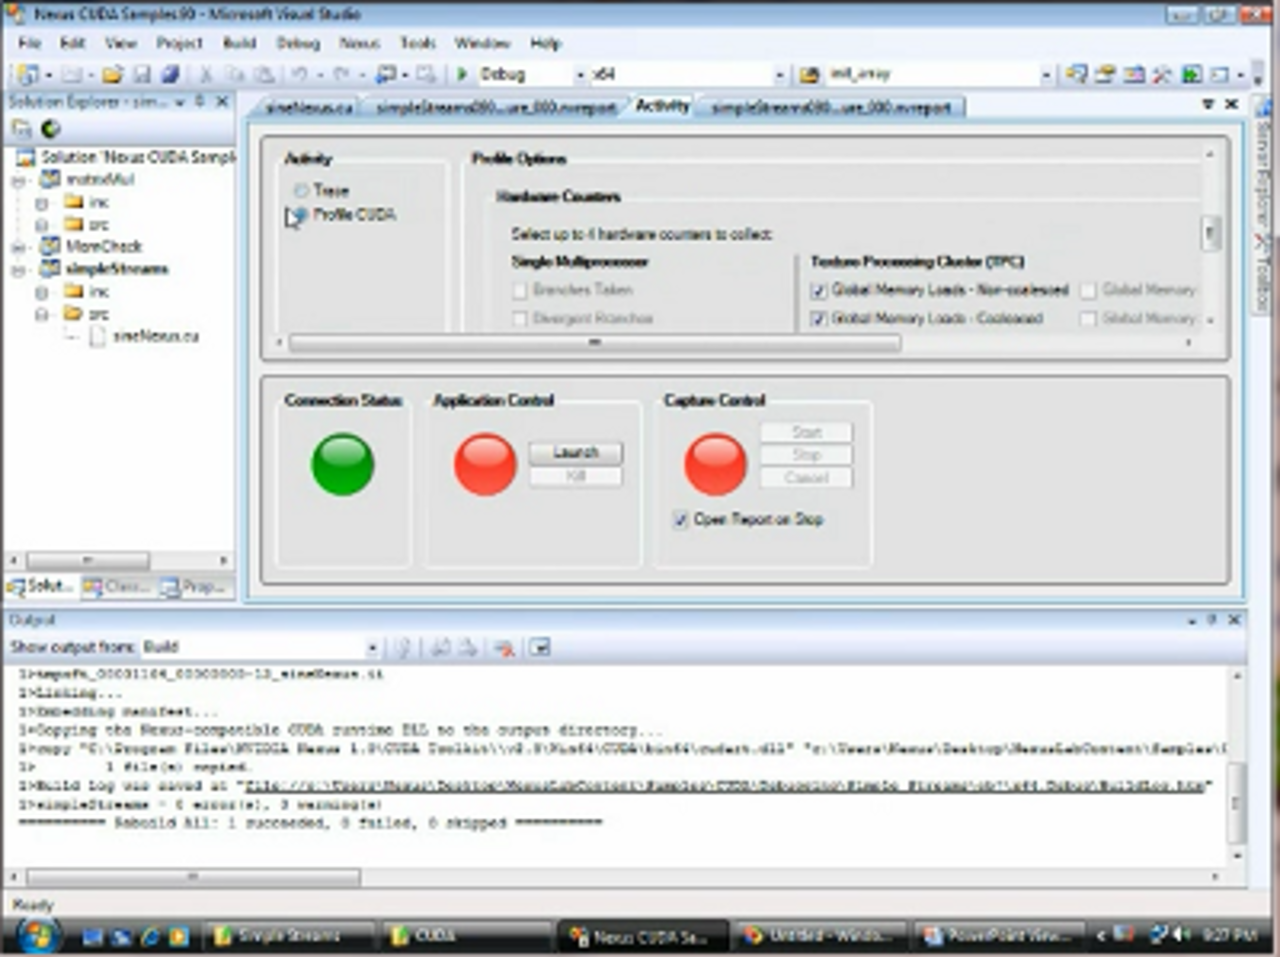Open the Build menu
This screenshot has width=1280, height=957.
tap(239, 43)
